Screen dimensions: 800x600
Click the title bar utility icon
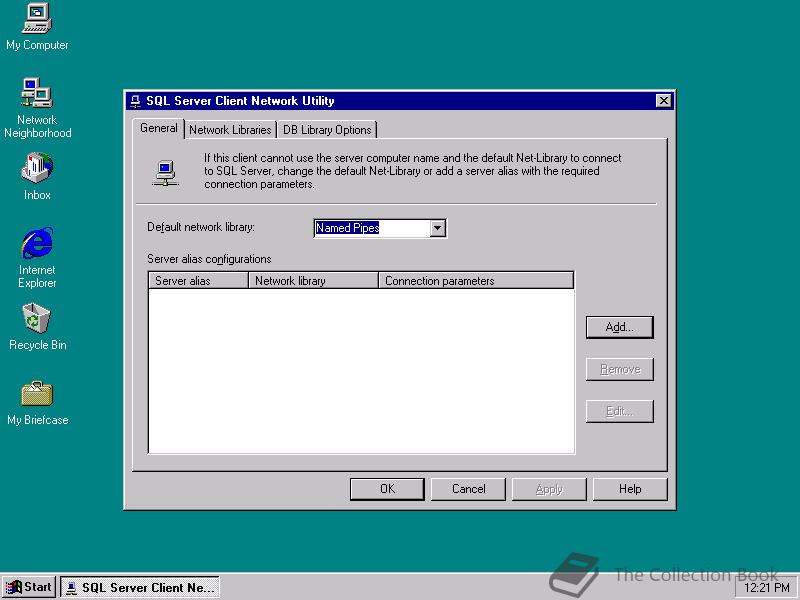[x=135, y=101]
